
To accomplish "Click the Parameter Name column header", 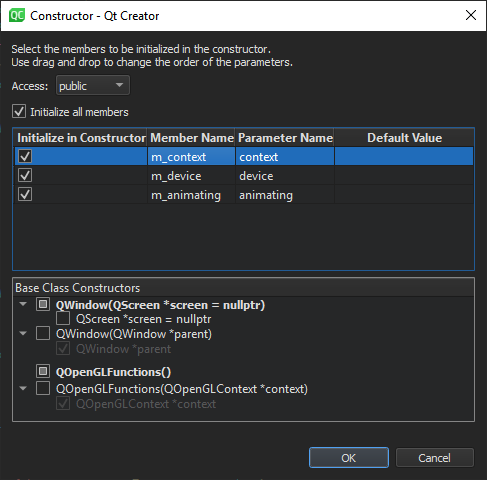I will click(285, 138).
